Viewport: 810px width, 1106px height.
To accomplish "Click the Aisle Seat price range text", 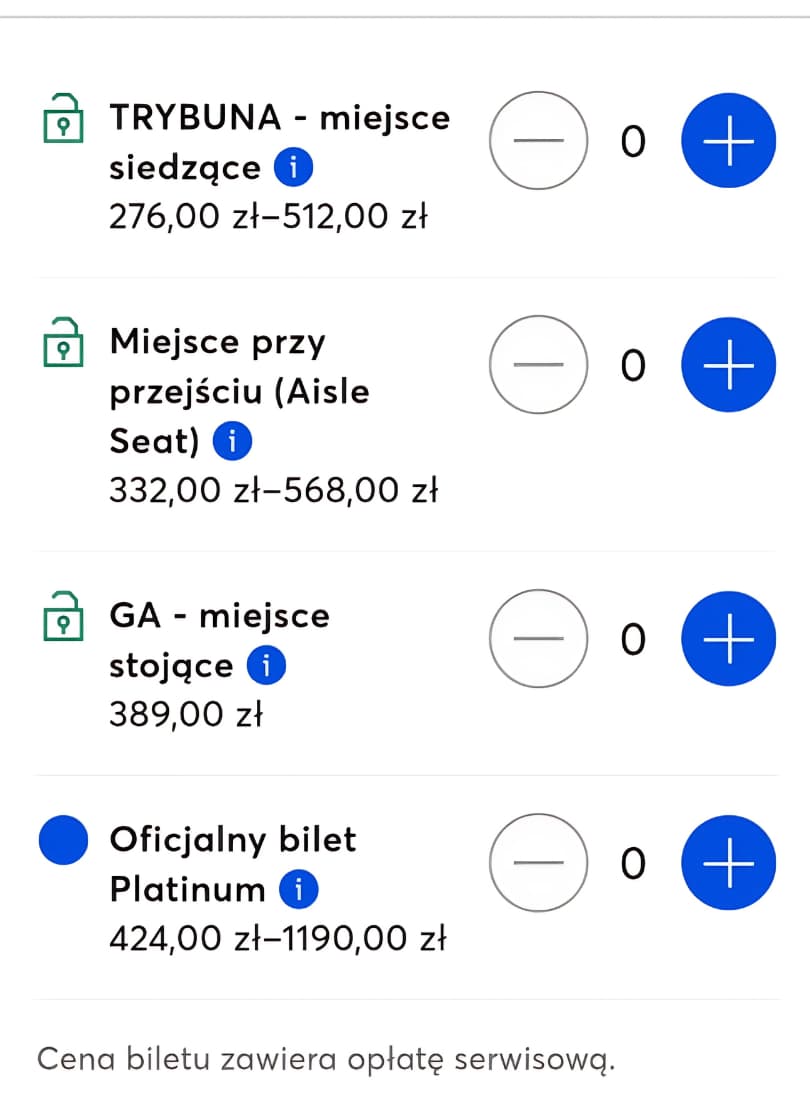I will point(273,491).
